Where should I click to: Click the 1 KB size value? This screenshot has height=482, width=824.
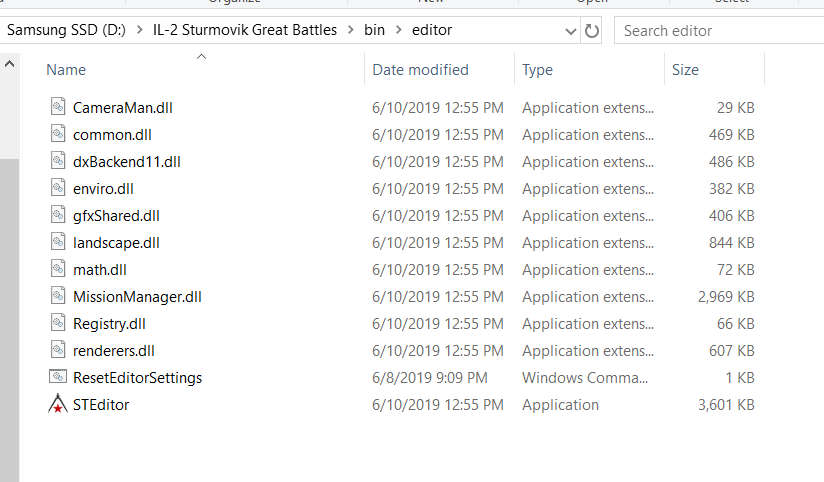pos(740,378)
